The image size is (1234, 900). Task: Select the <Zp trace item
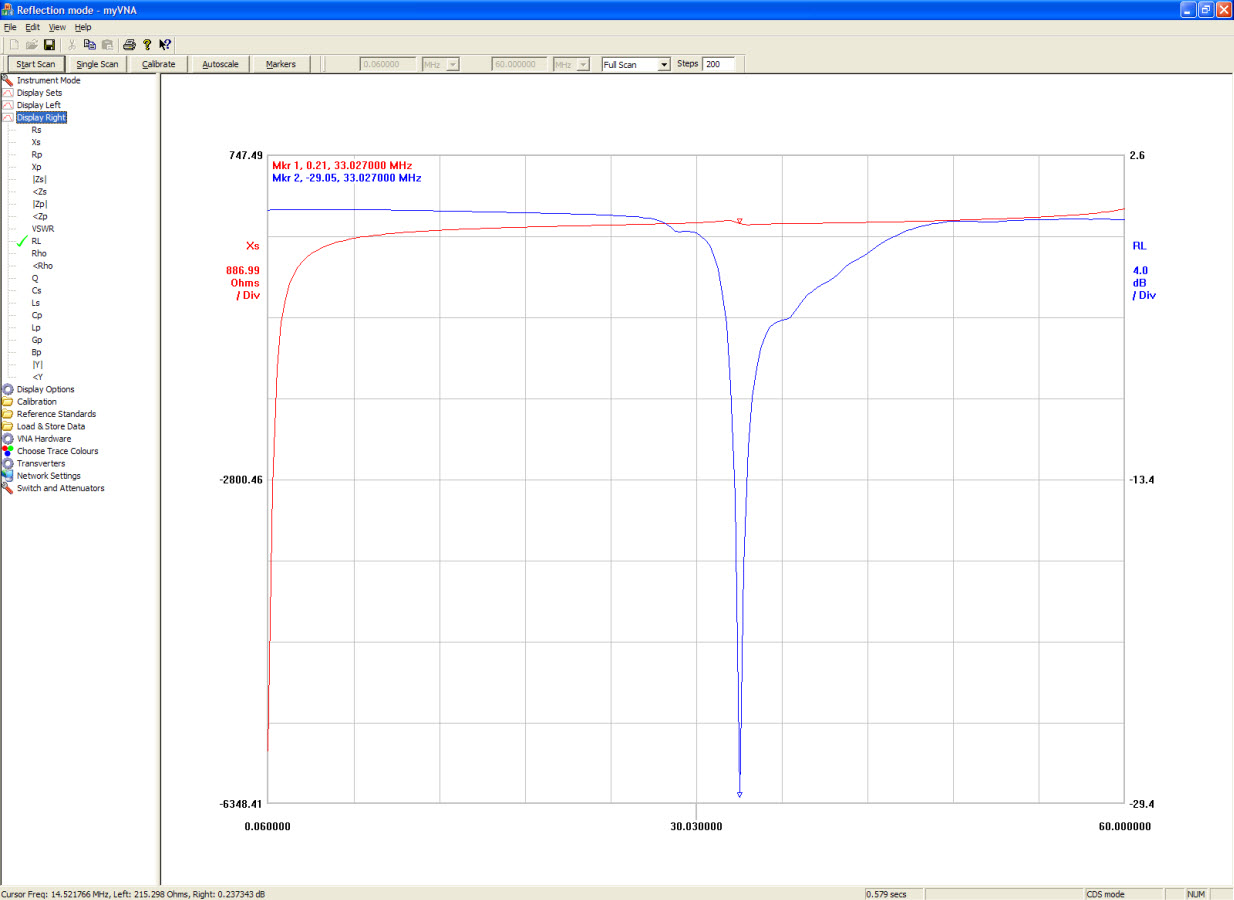coord(39,216)
